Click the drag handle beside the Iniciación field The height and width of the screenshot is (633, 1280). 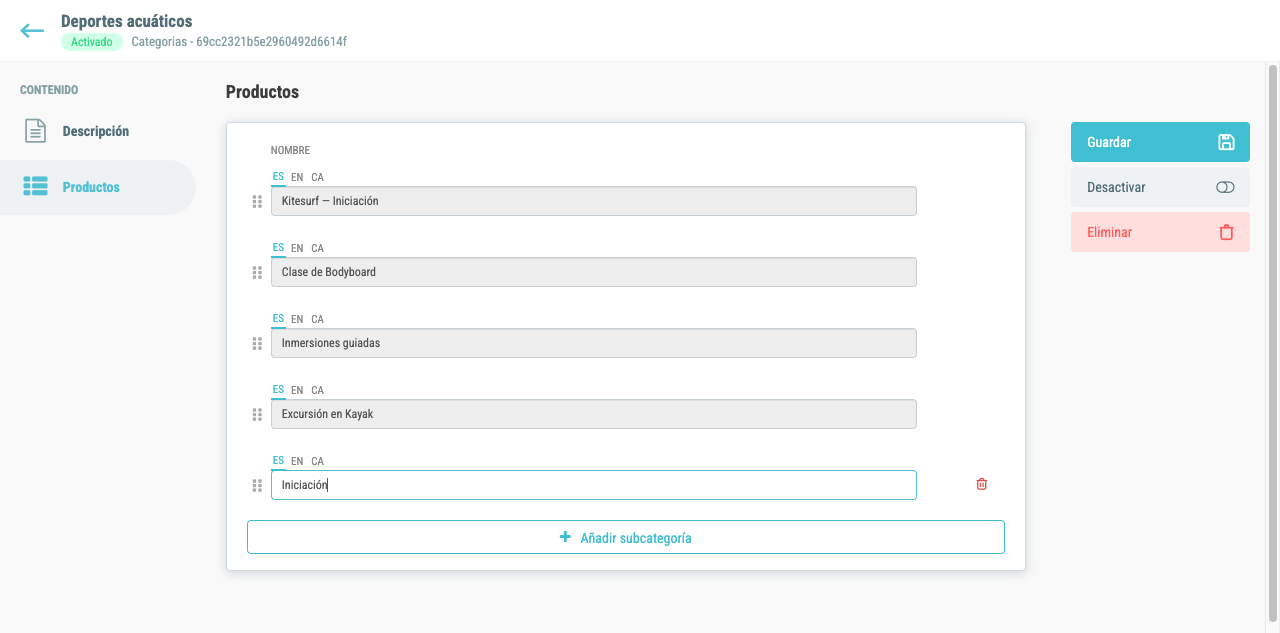coord(257,485)
